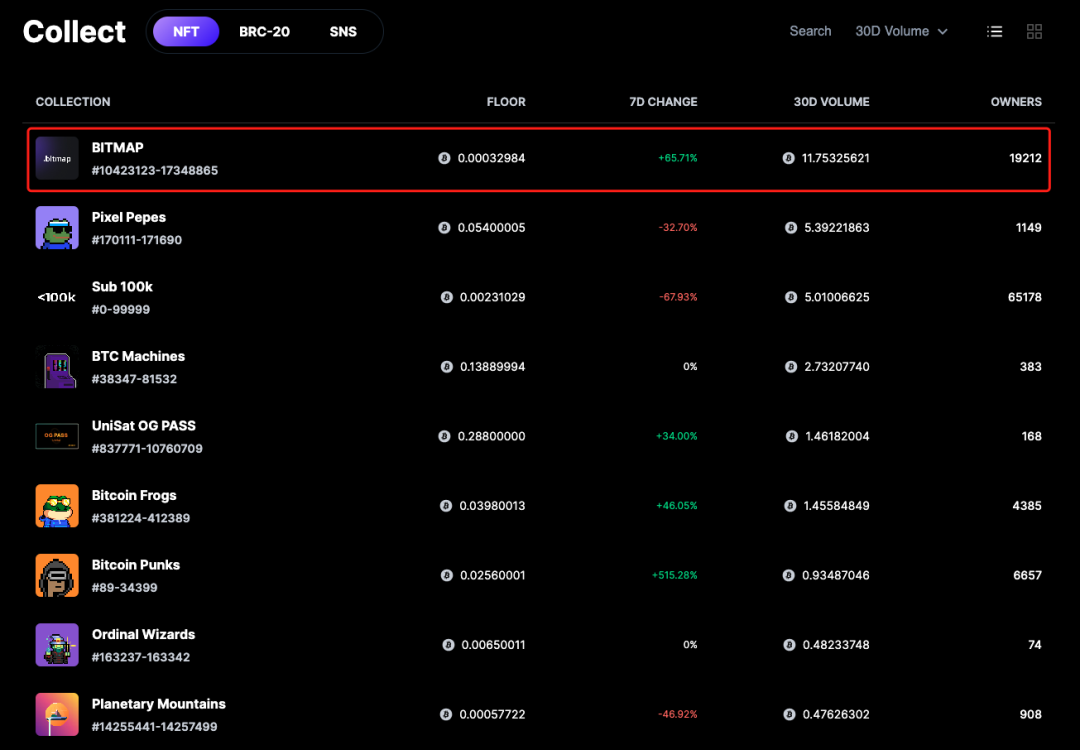Click BITMAP owners count 19212

(x=1026, y=158)
